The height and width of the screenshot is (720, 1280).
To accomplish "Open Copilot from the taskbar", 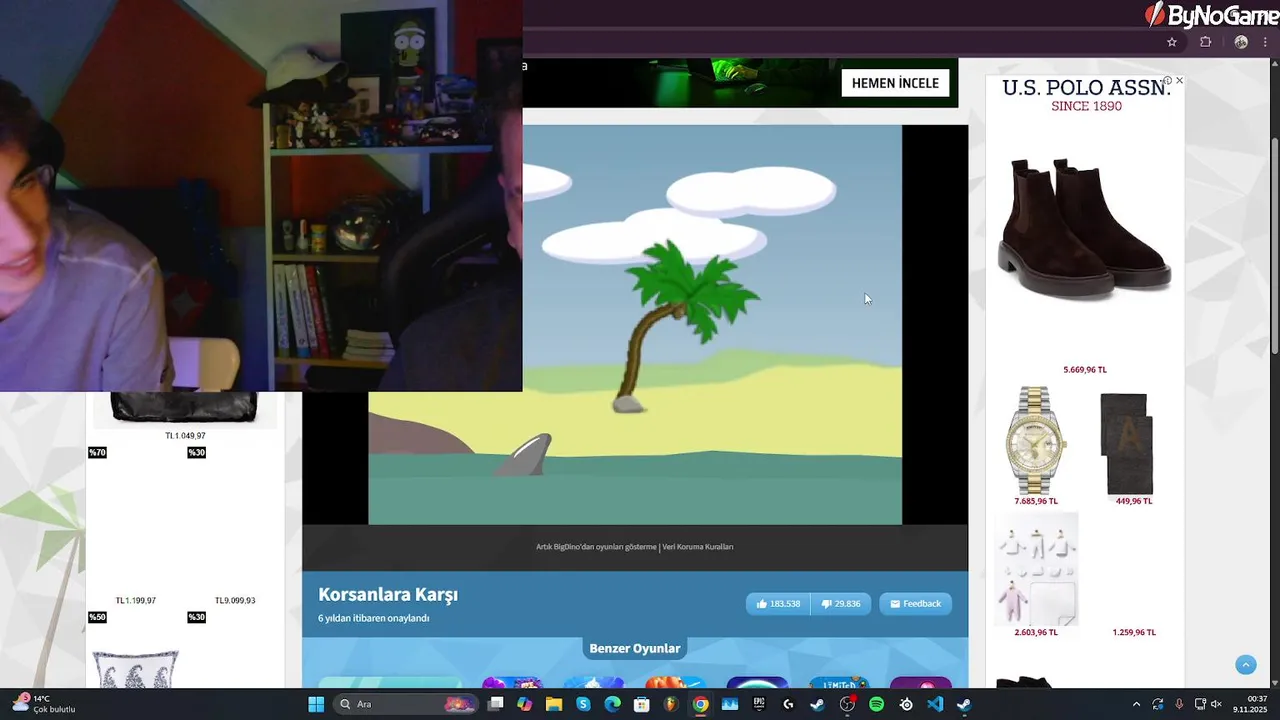I will click(x=525, y=704).
